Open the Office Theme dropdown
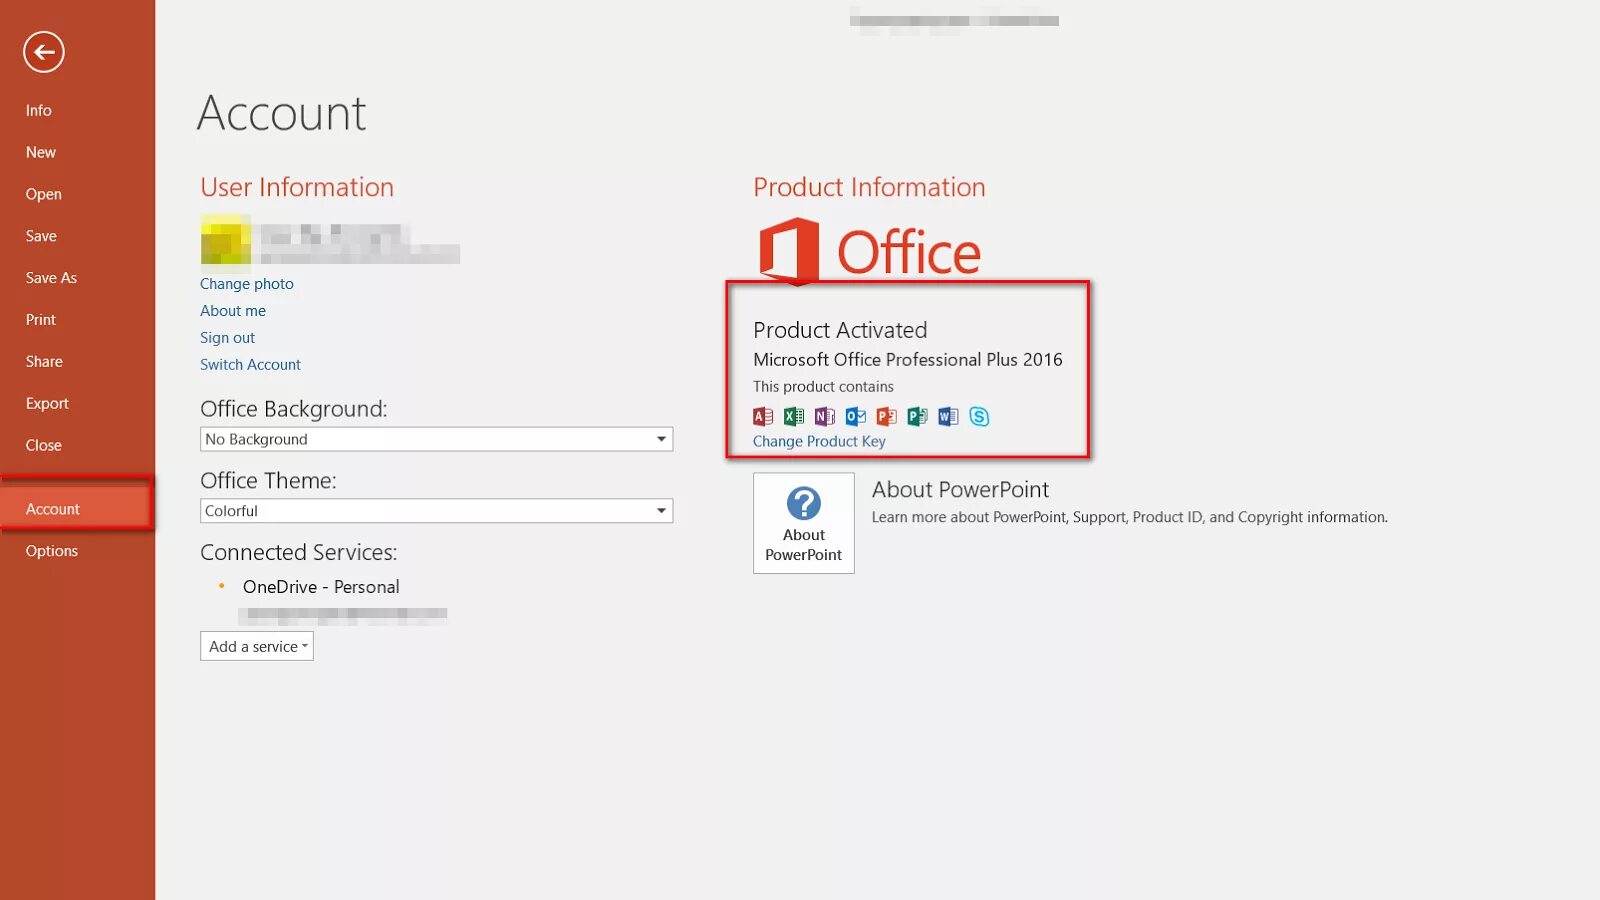 [x=436, y=511]
